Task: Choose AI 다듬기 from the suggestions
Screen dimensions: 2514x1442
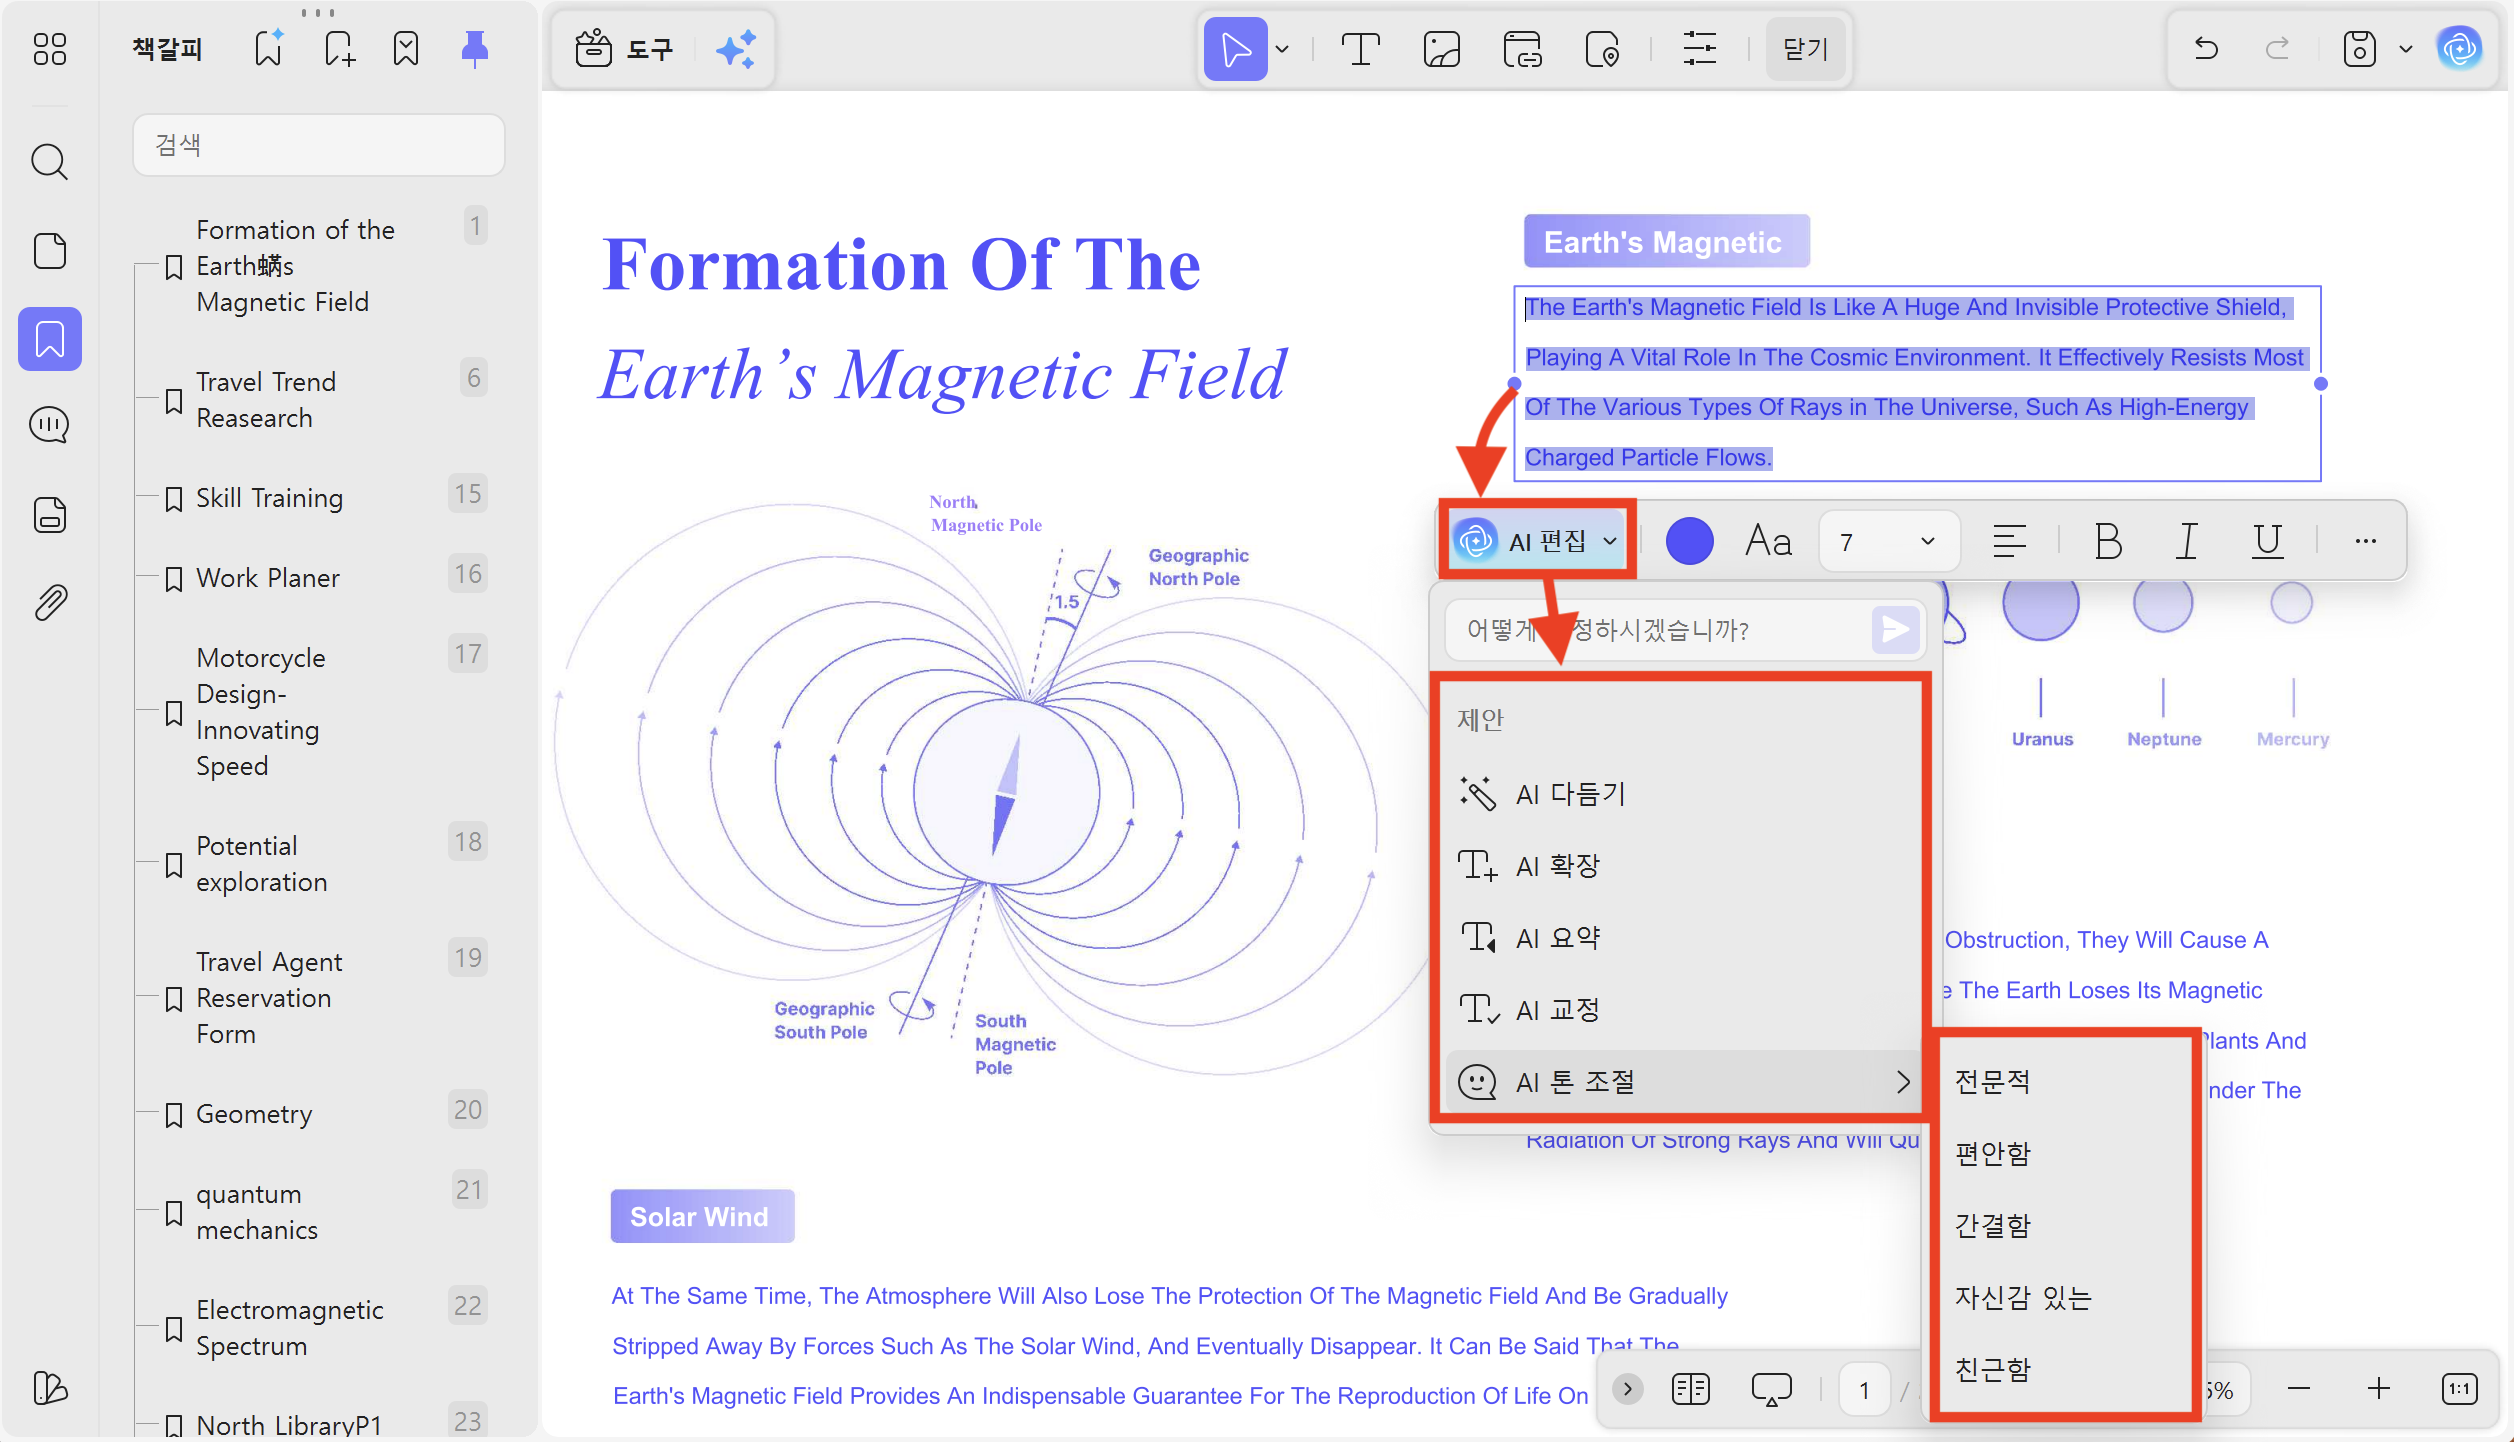Action: pos(1682,794)
